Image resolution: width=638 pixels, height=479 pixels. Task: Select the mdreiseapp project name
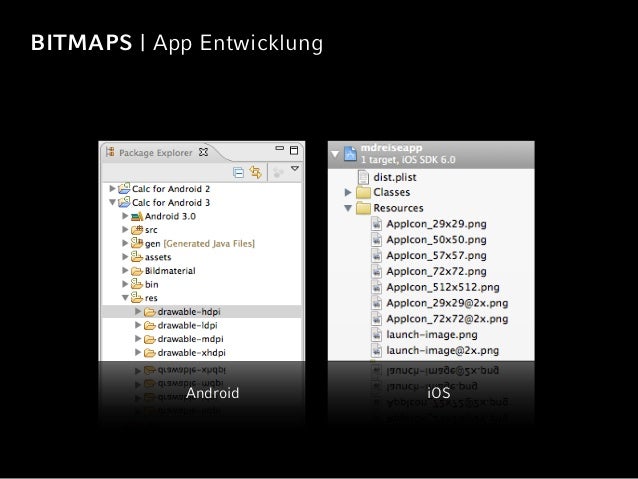[391, 147]
